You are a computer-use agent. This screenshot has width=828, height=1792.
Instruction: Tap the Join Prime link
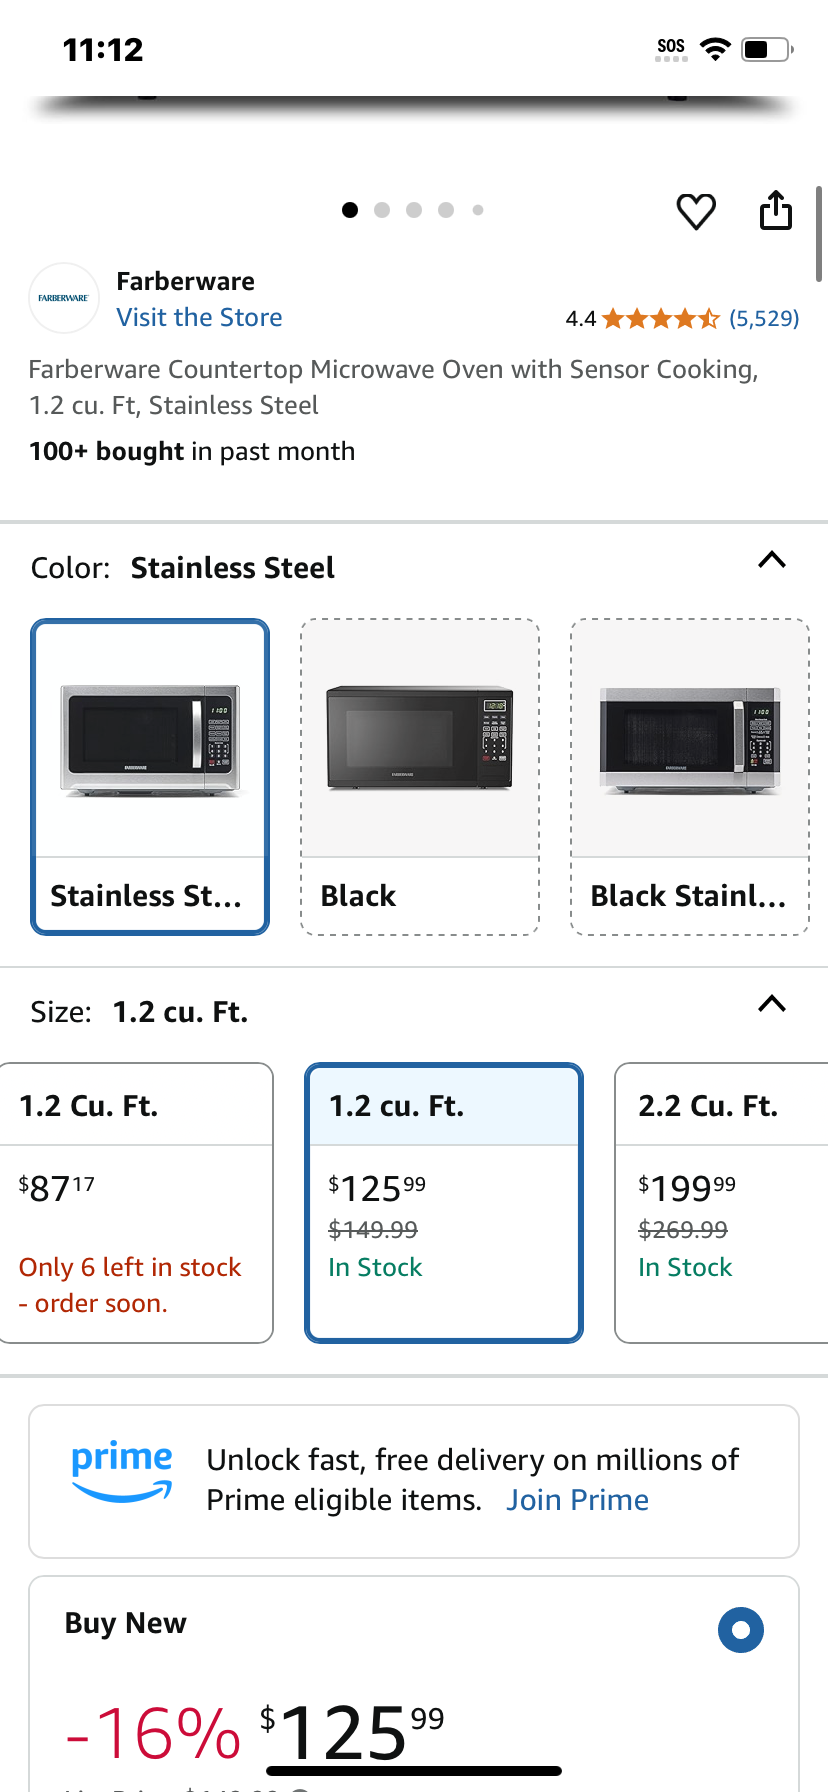click(577, 1500)
